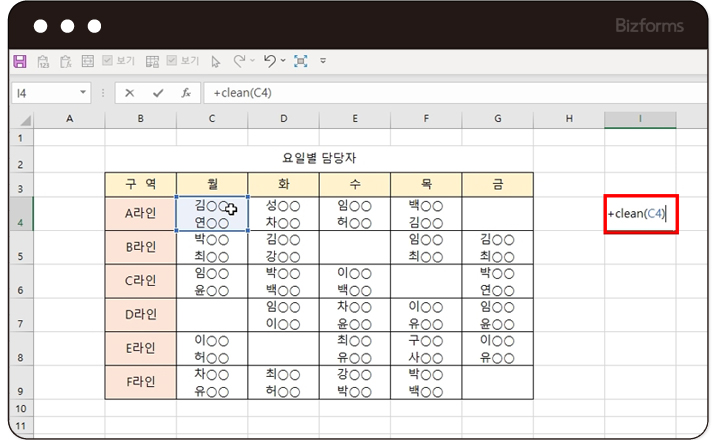Screen dimensions: 715x440
Task: Click the 금 header cell
Action: [x=497, y=185]
